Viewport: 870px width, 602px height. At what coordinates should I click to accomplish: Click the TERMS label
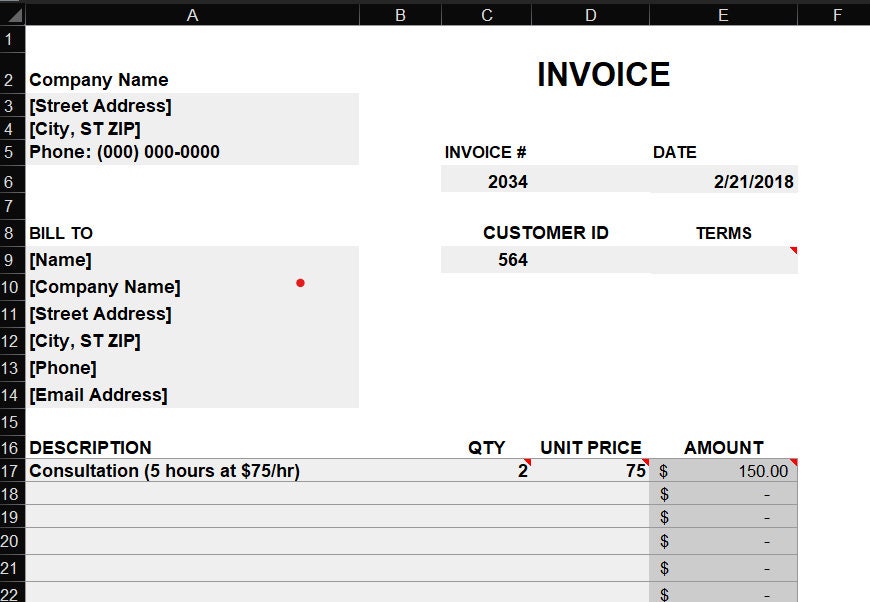(x=724, y=233)
